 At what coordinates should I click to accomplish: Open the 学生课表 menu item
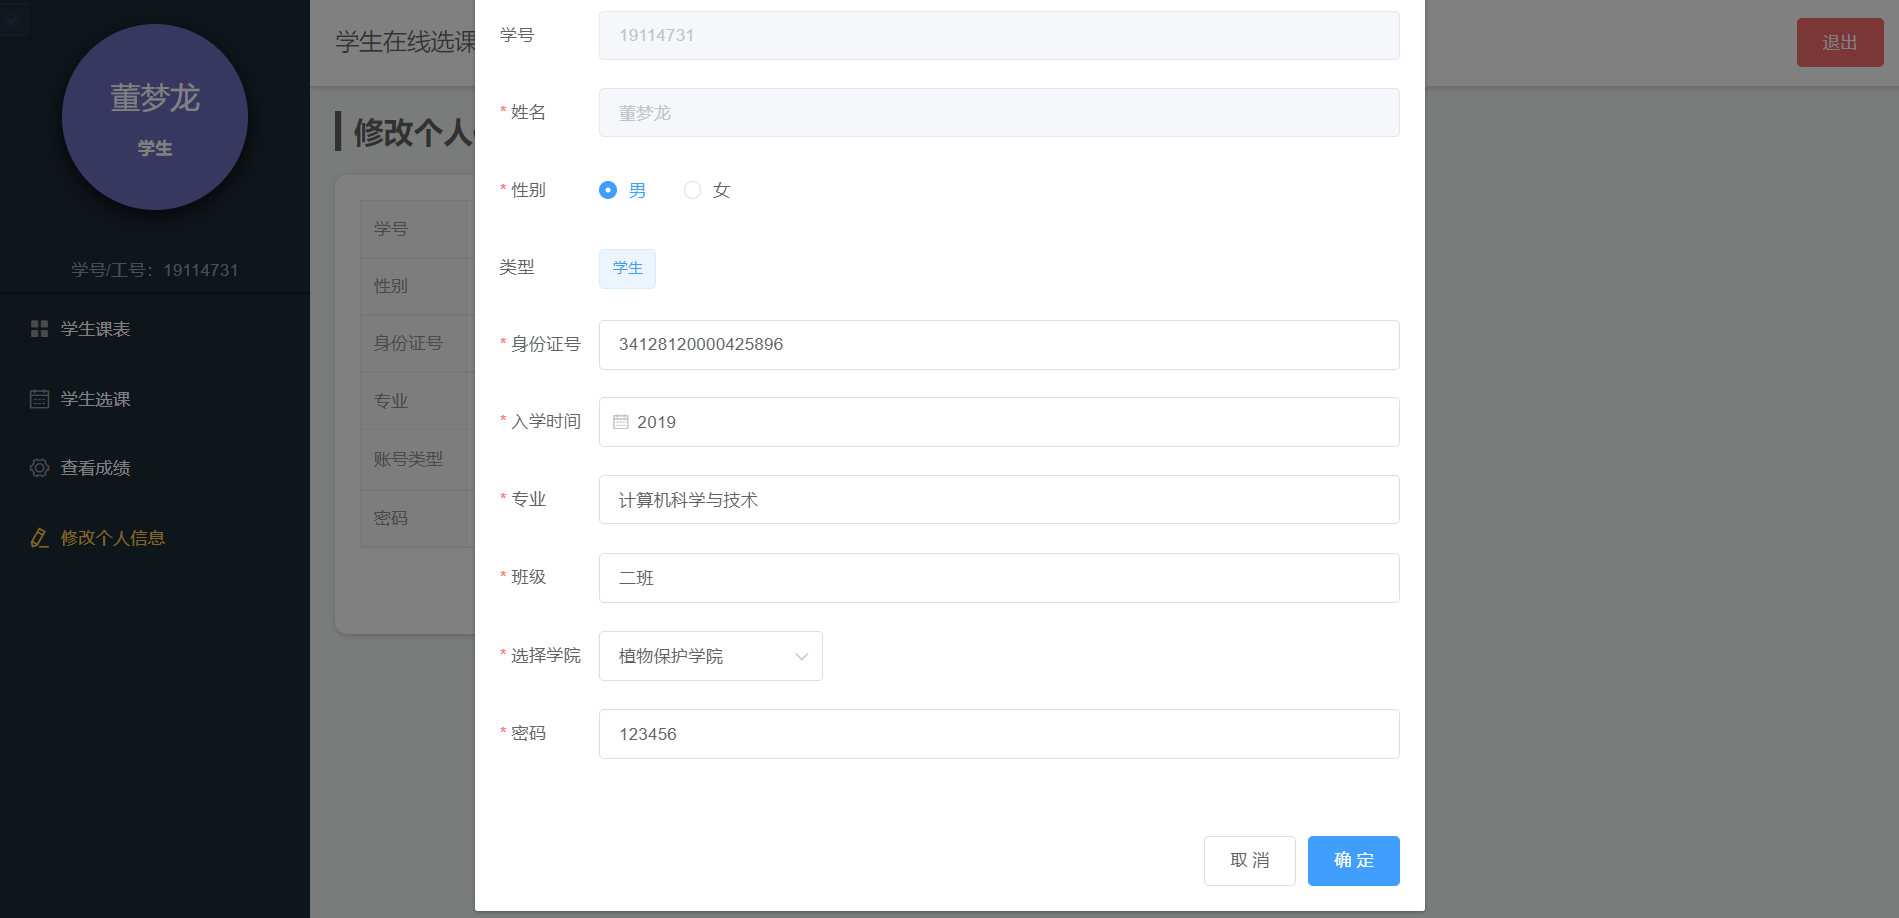155,329
